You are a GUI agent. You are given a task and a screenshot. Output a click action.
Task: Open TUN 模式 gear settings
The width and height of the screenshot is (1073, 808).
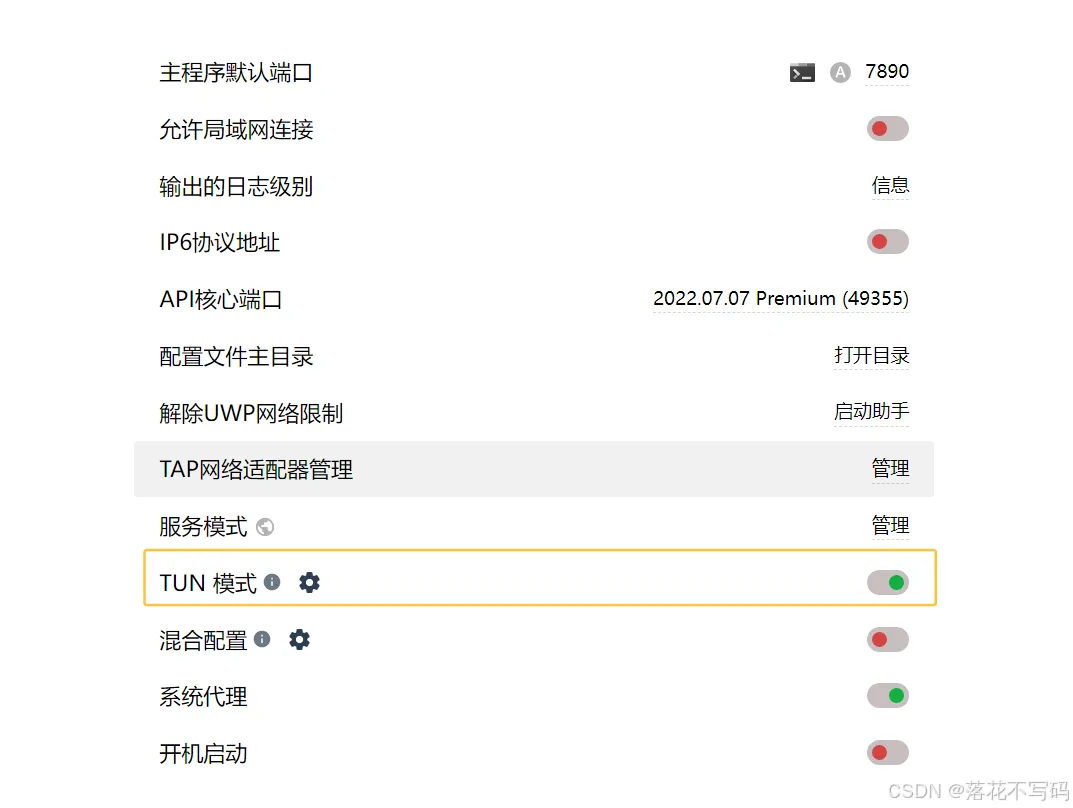pos(310,582)
